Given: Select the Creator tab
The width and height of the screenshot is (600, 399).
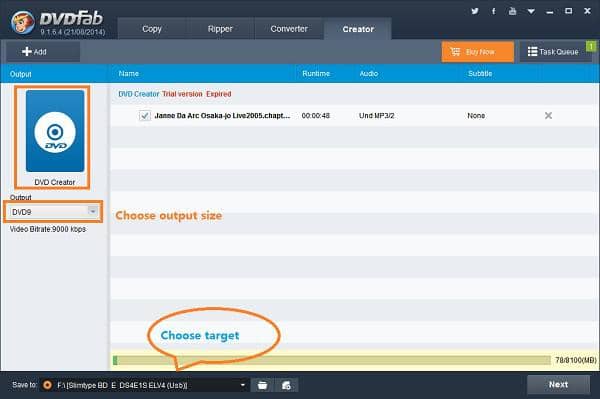Looking at the screenshot, I should point(358,29).
